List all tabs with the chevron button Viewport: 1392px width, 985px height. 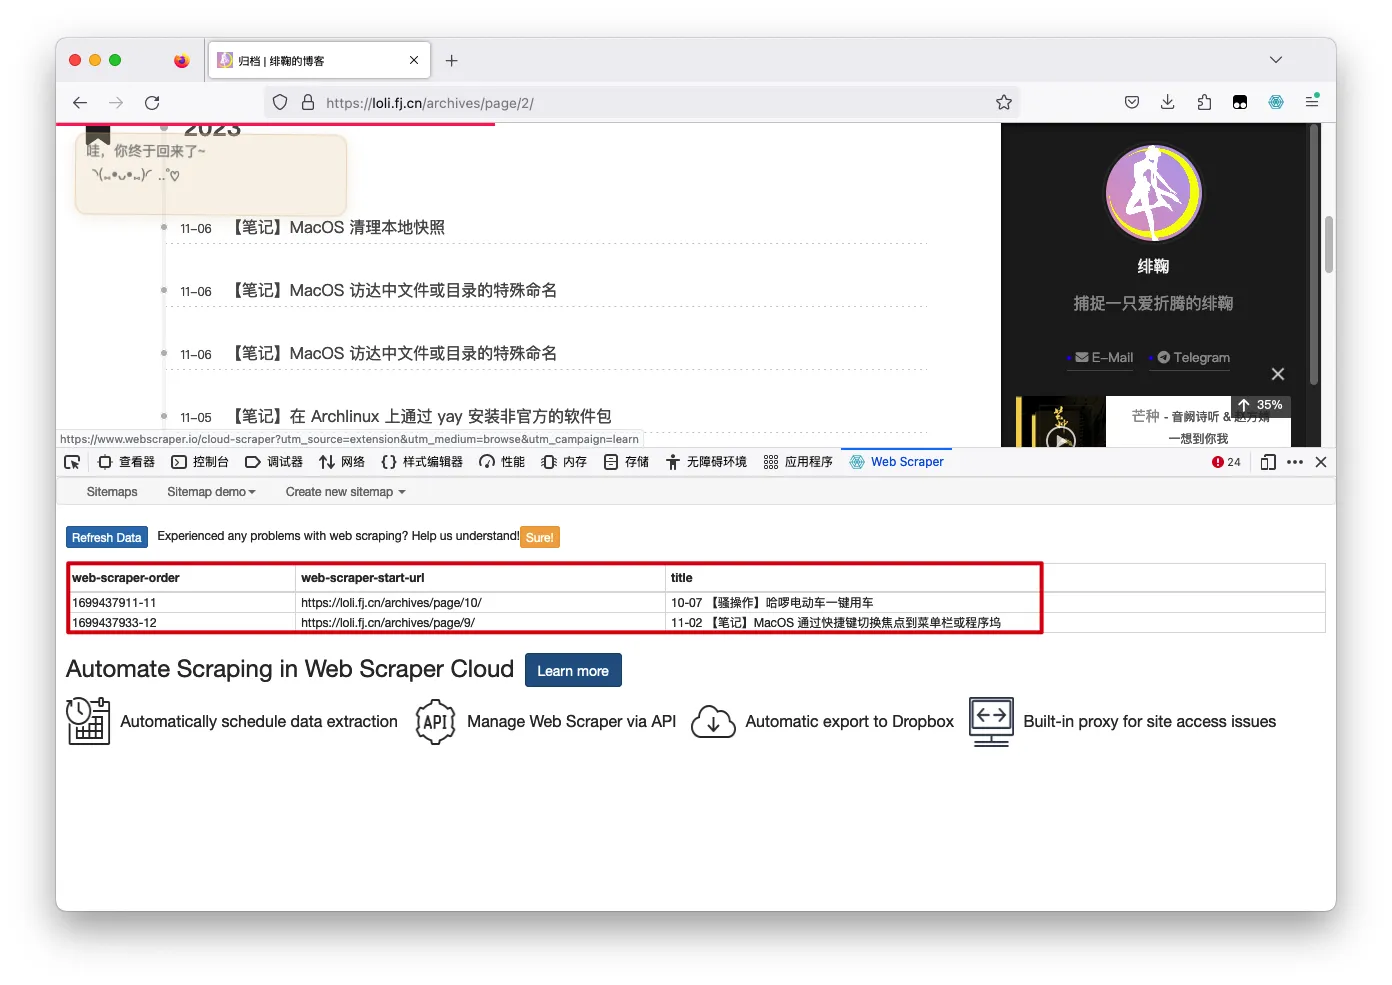1276,60
